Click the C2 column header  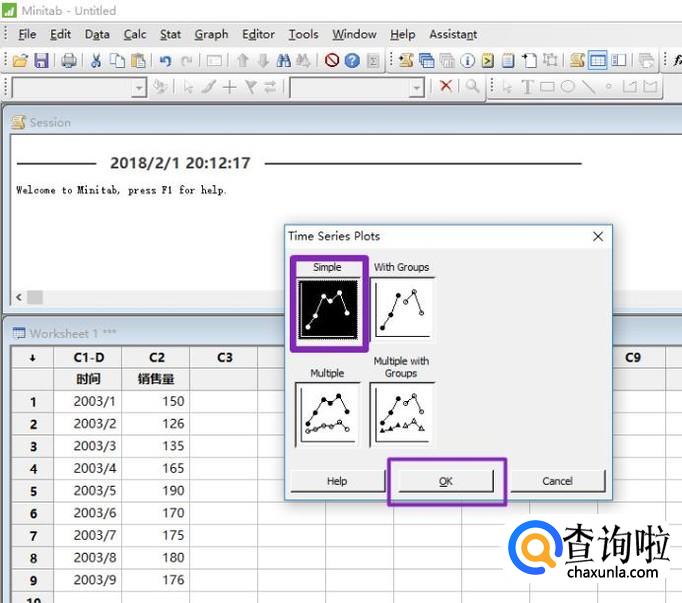coord(157,358)
